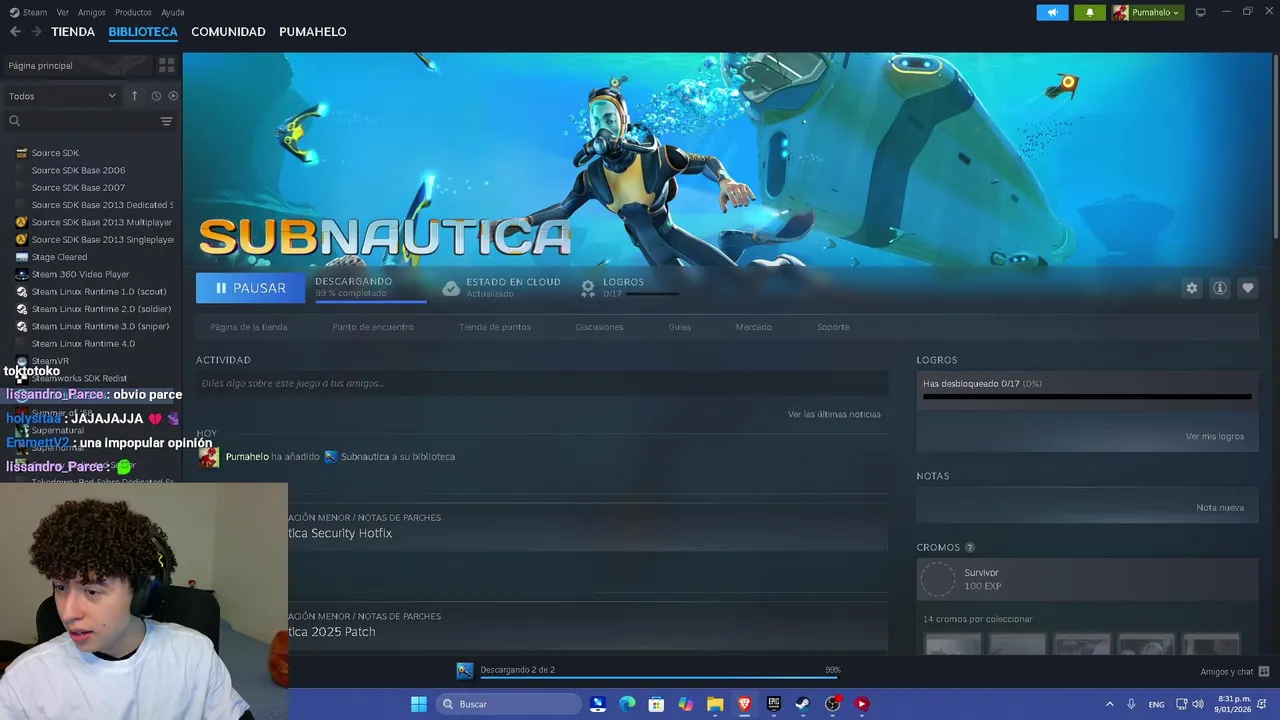Go back with the left arrow
This screenshot has width=1280, height=720.
click(x=15, y=32)
